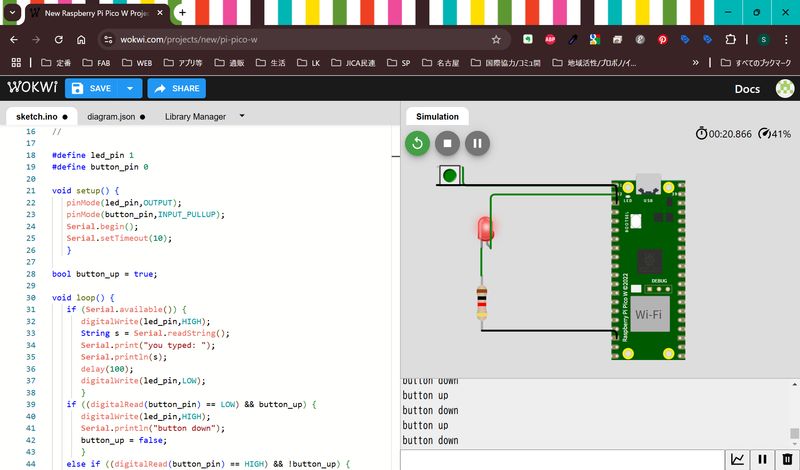800x470 pixels.
Task: Share the project
Action: [177, 88]
